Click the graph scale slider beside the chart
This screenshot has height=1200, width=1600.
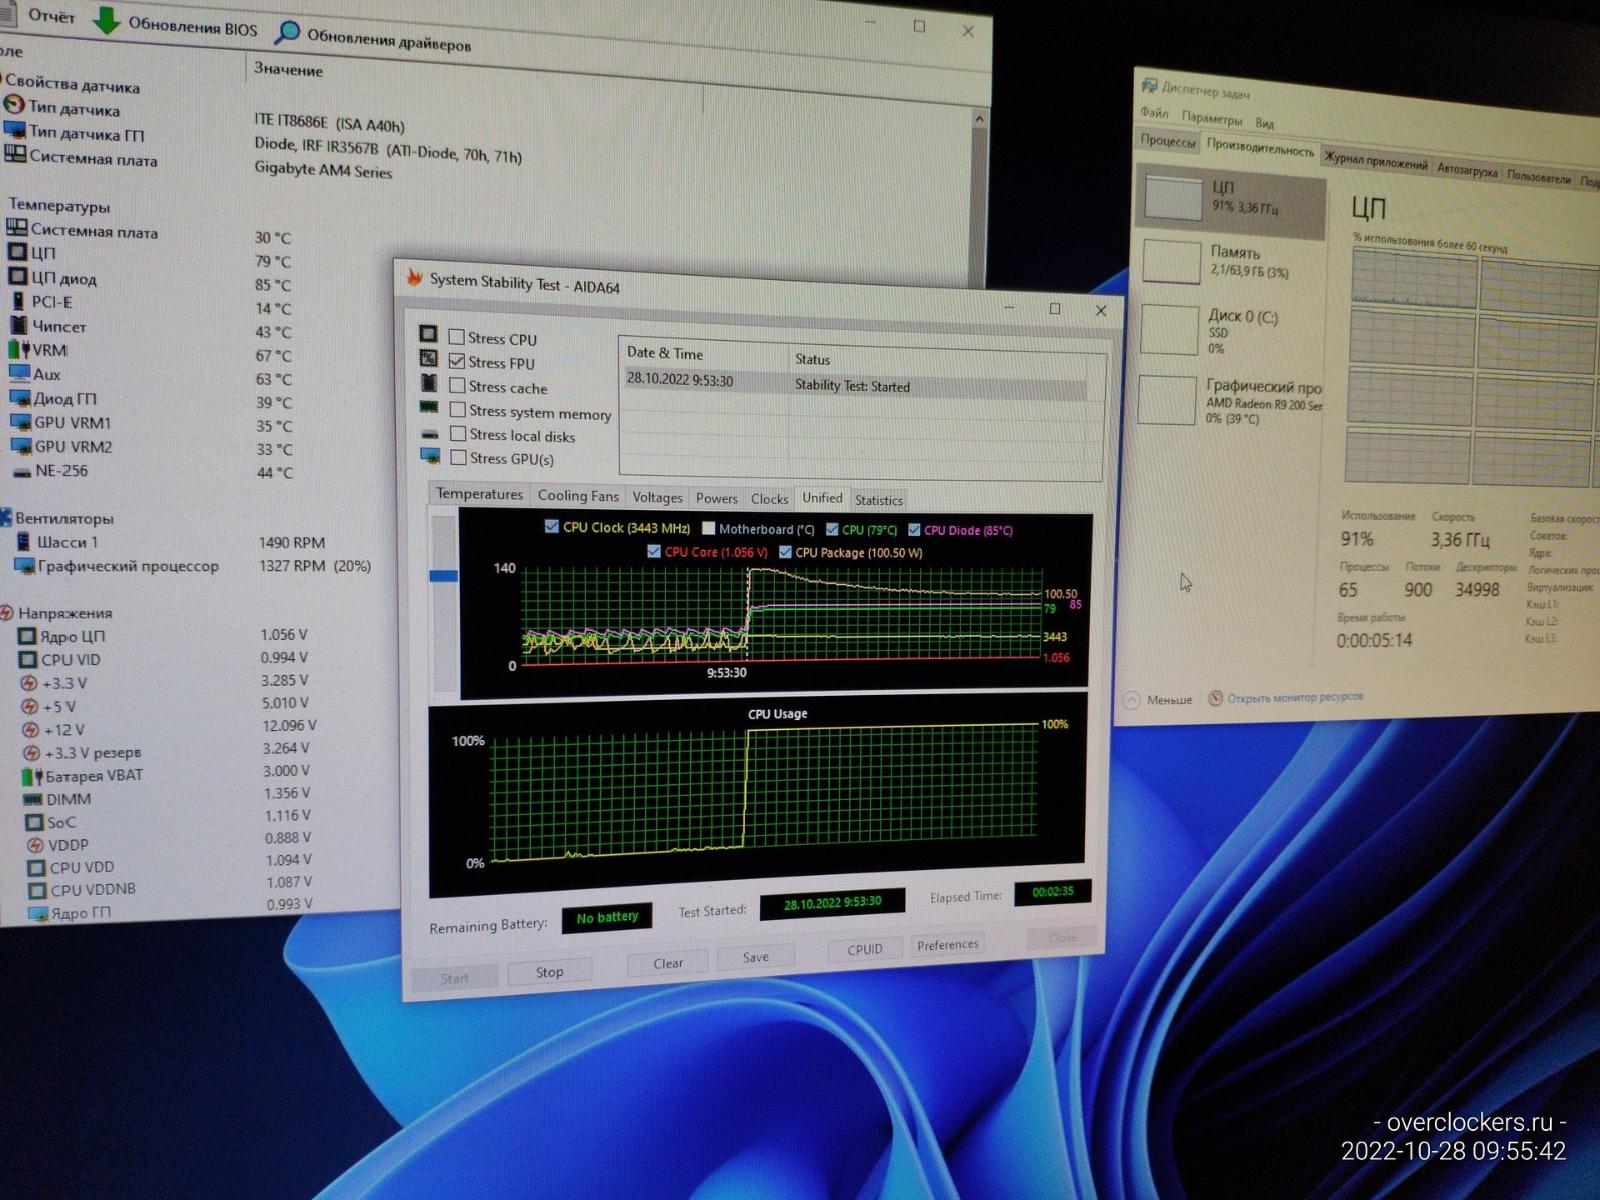(x=444, y=576)
